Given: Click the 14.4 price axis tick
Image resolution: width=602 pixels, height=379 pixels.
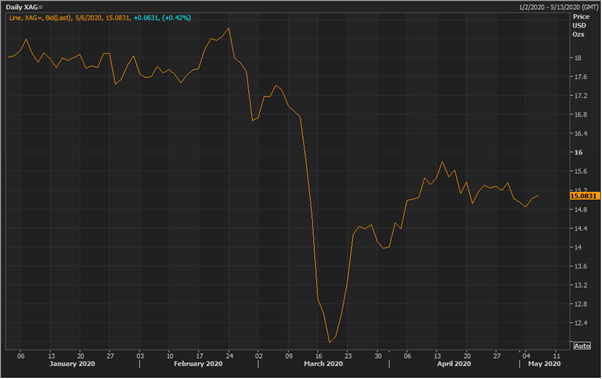Looking at the screenshot, I should [580, 228].
